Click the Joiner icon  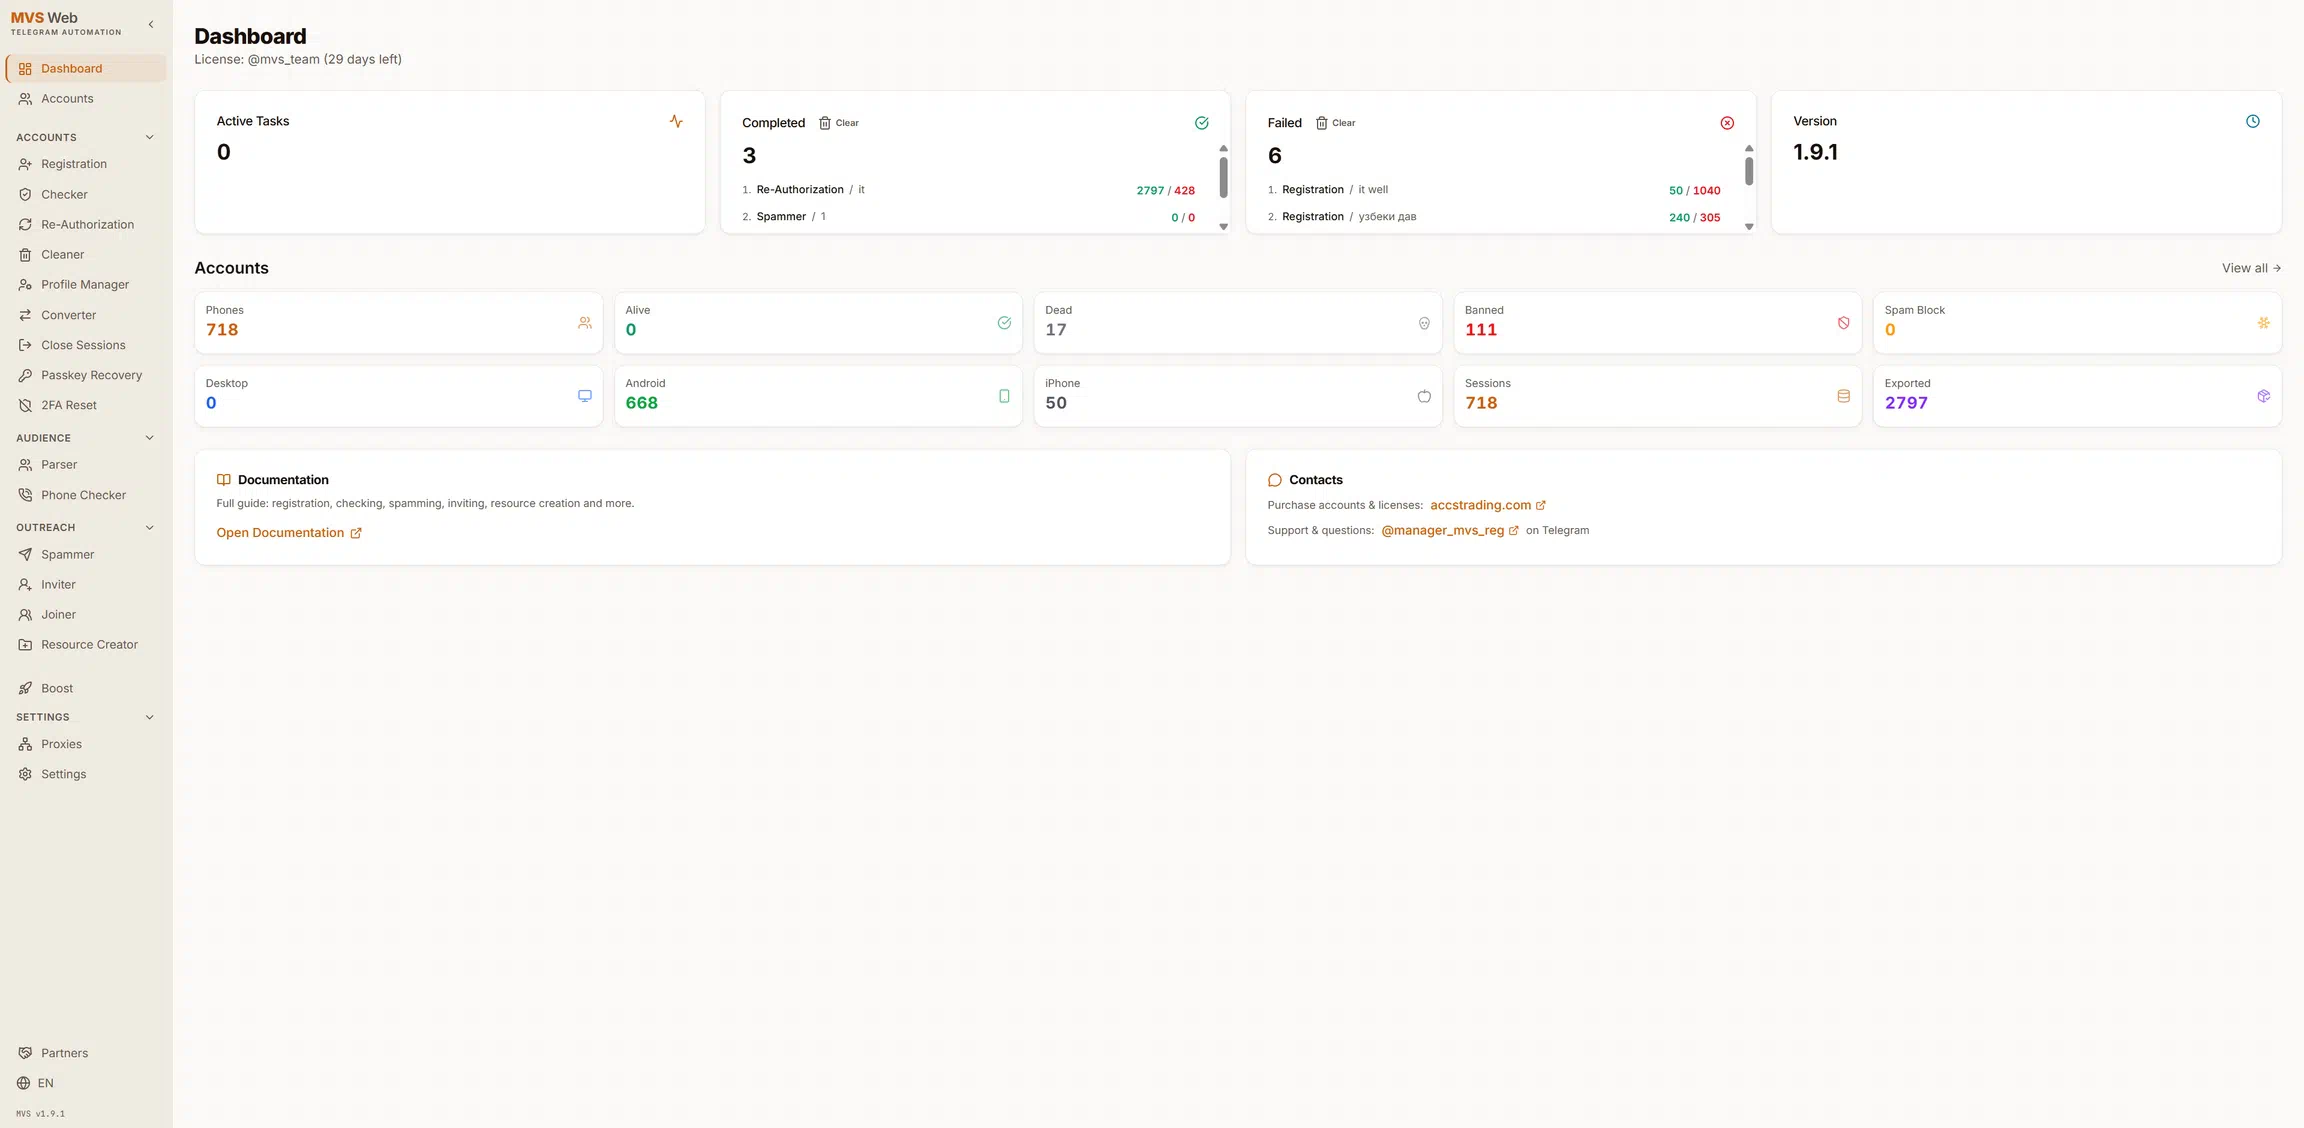pos(25,614)
